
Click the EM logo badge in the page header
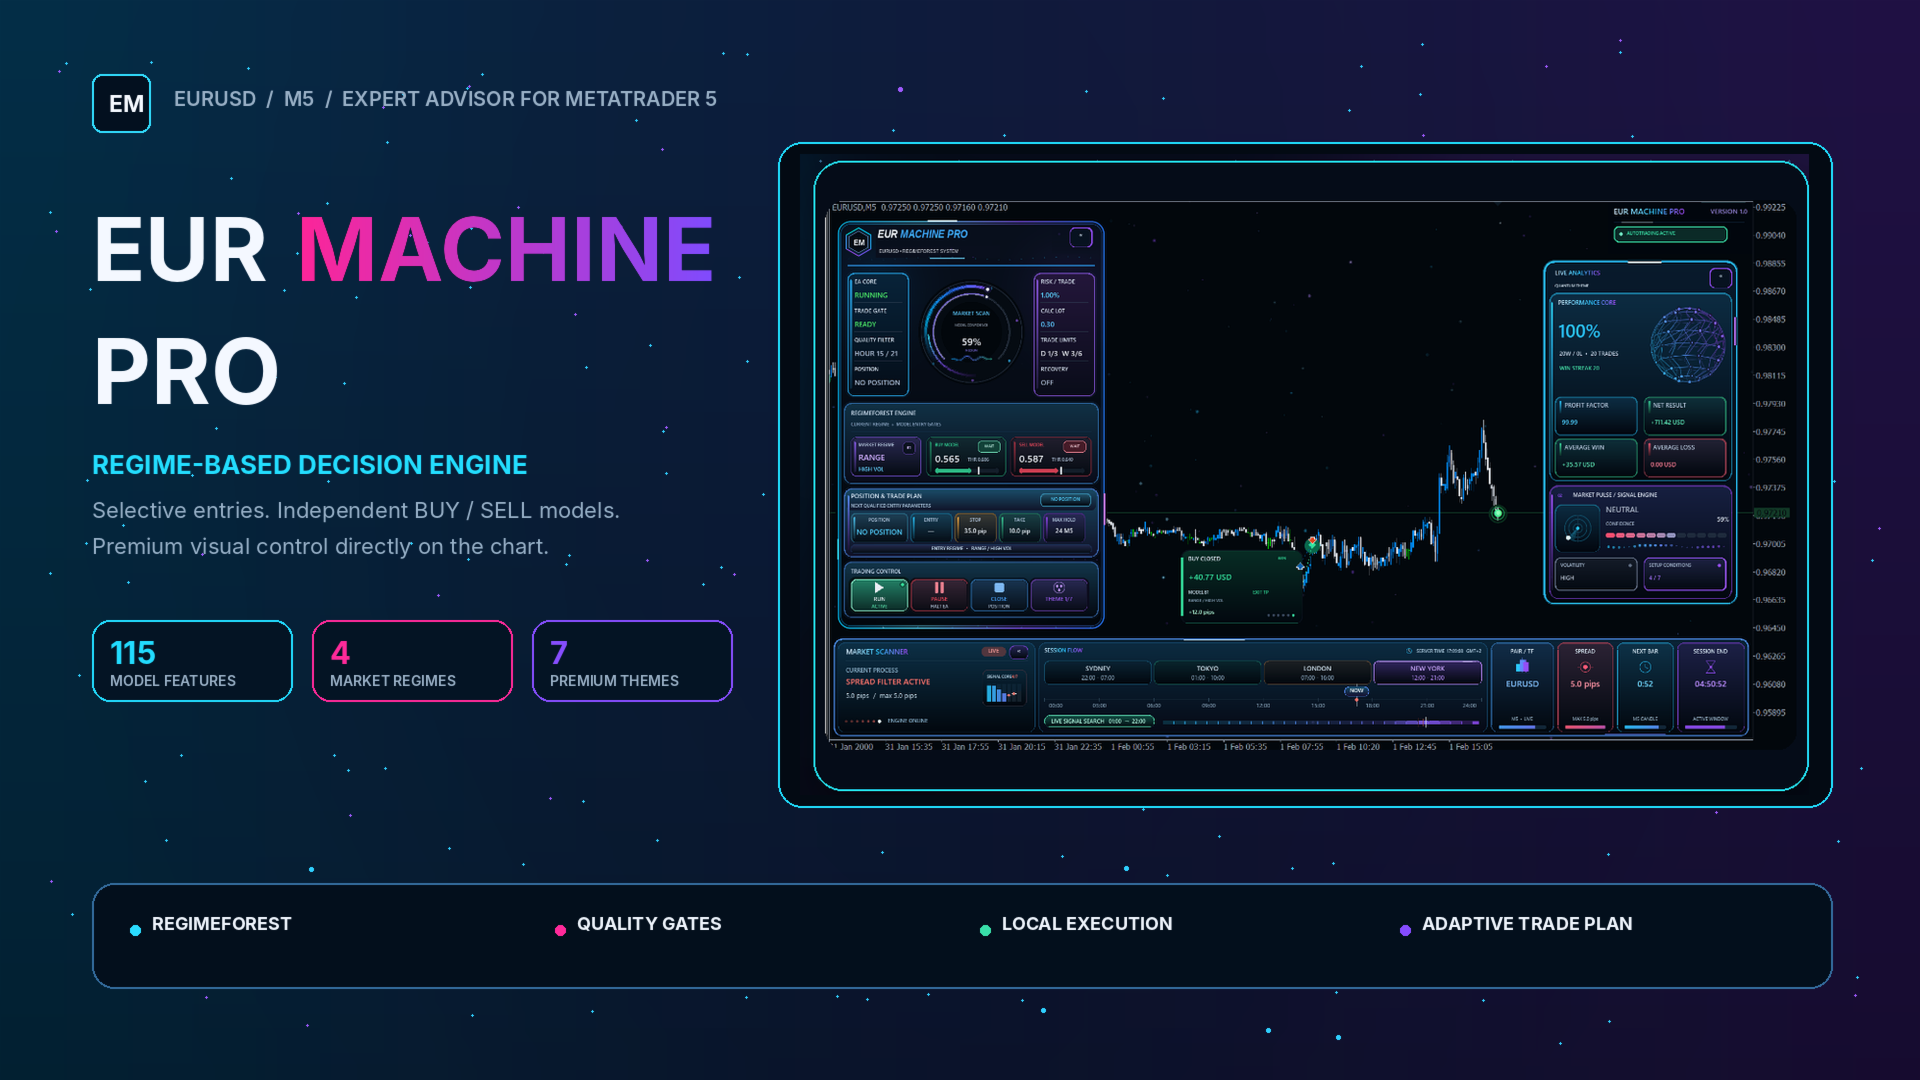click(x=121, y=103)
